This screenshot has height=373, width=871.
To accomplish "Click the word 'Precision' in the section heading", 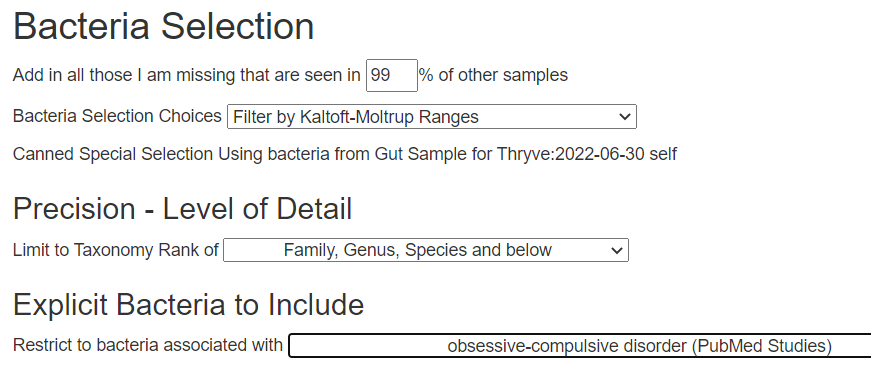I will (x=74, y=209).
